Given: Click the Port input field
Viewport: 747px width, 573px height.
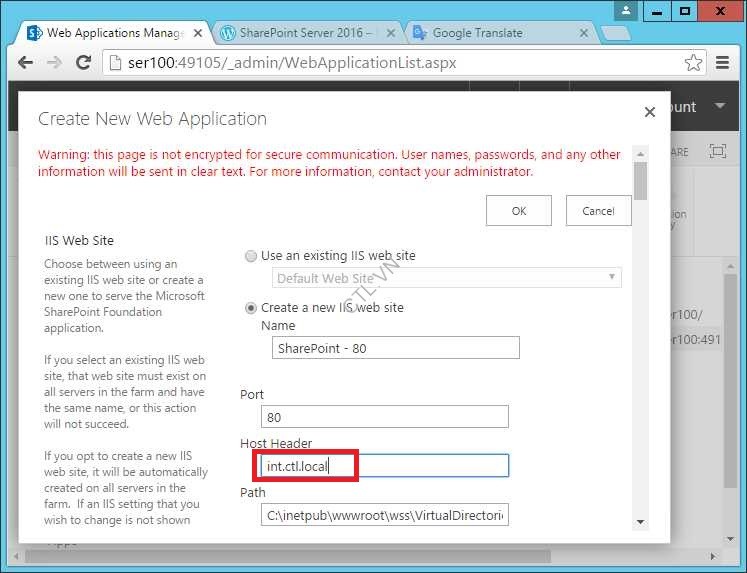Looking at the screenshot, I should (x=384, y=416).
